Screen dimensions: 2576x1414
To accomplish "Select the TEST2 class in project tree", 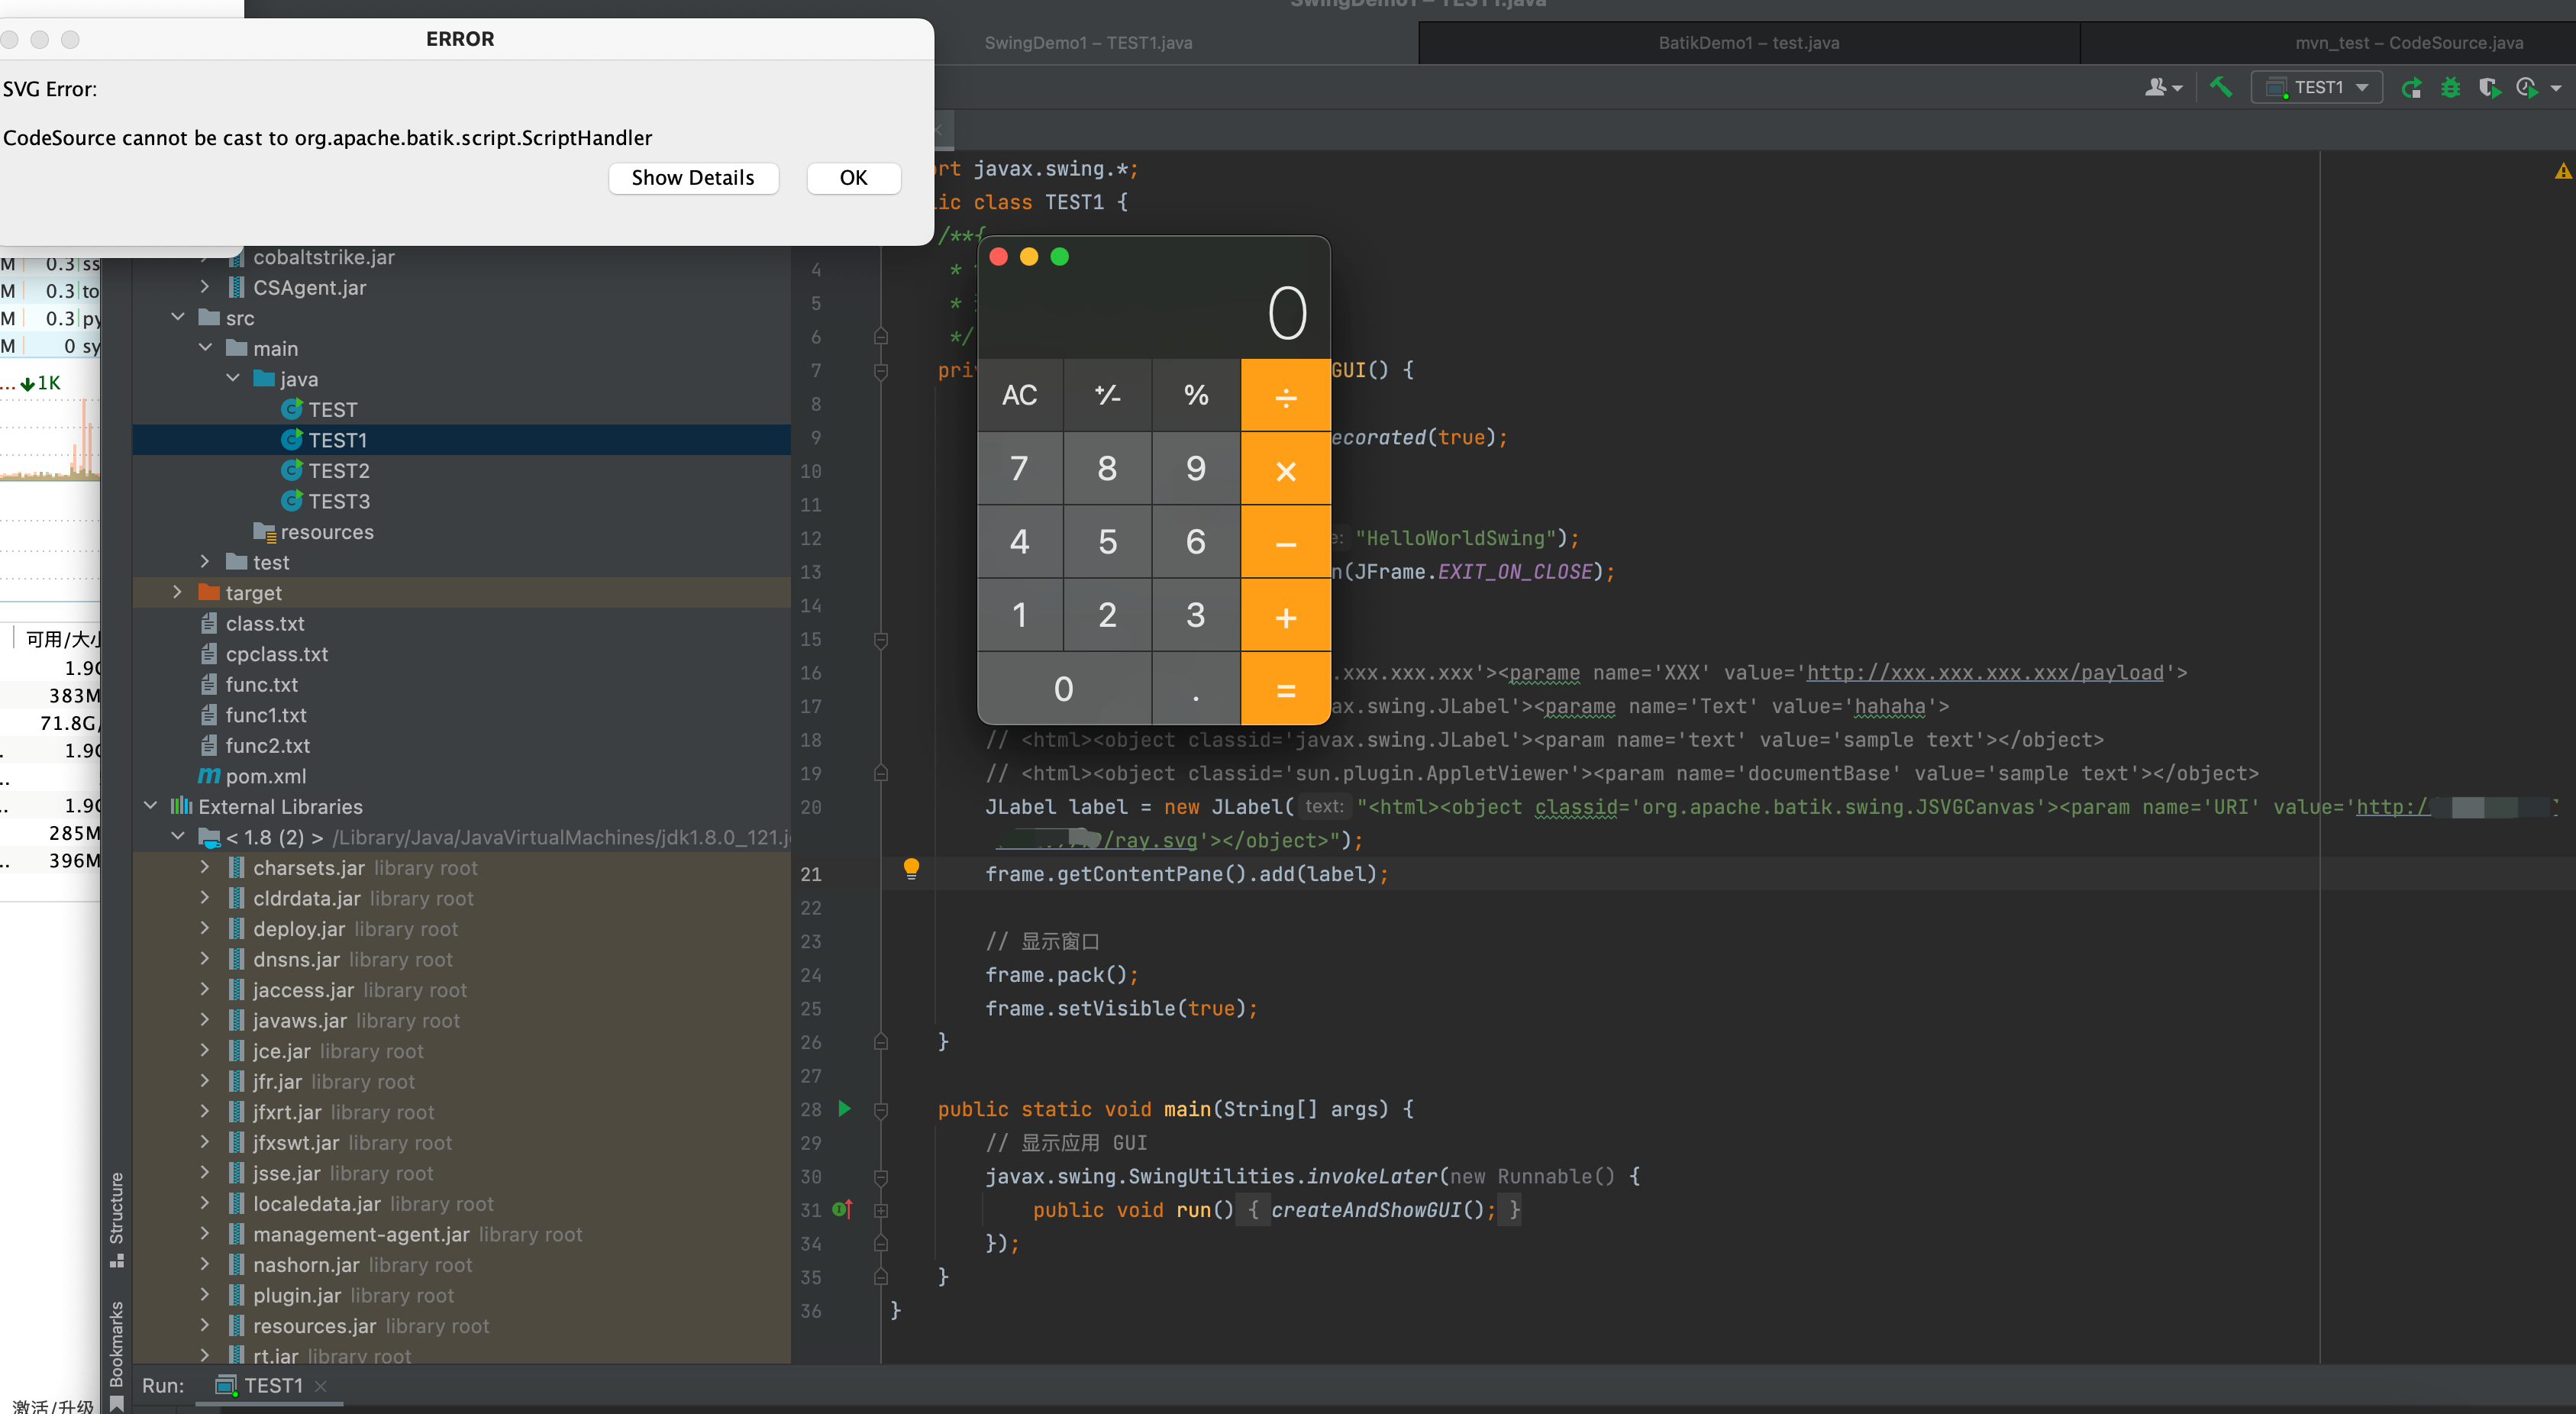I will pos(338,470).
